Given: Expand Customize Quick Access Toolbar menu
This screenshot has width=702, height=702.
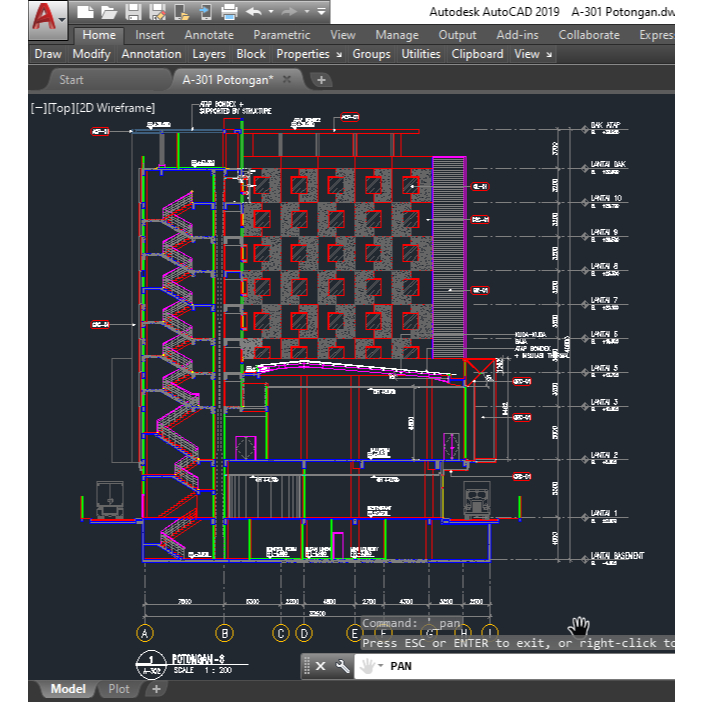Looking at the screenshot, I should coord(321,12).
